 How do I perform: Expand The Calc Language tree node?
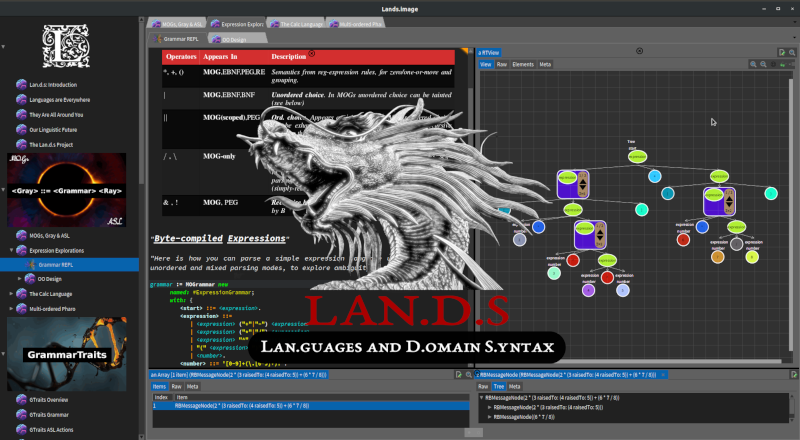[11, 294]
